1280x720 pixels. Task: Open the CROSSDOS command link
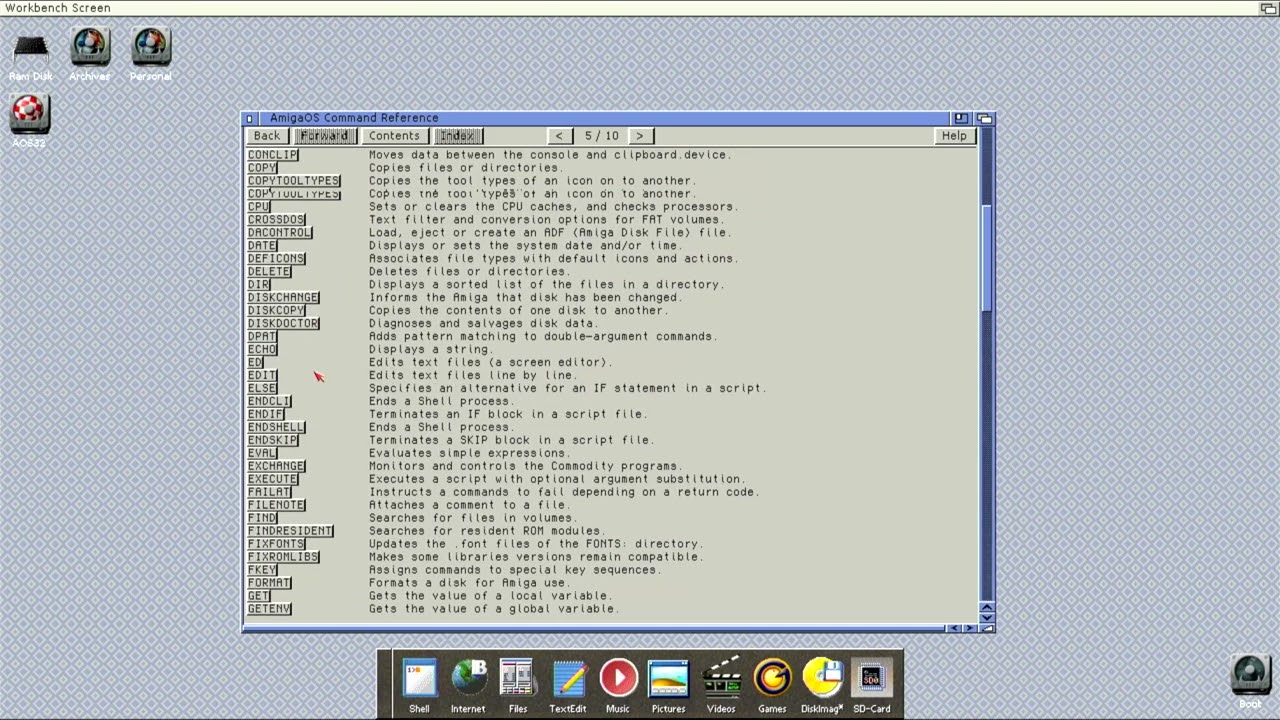click(x=276, y=220)
